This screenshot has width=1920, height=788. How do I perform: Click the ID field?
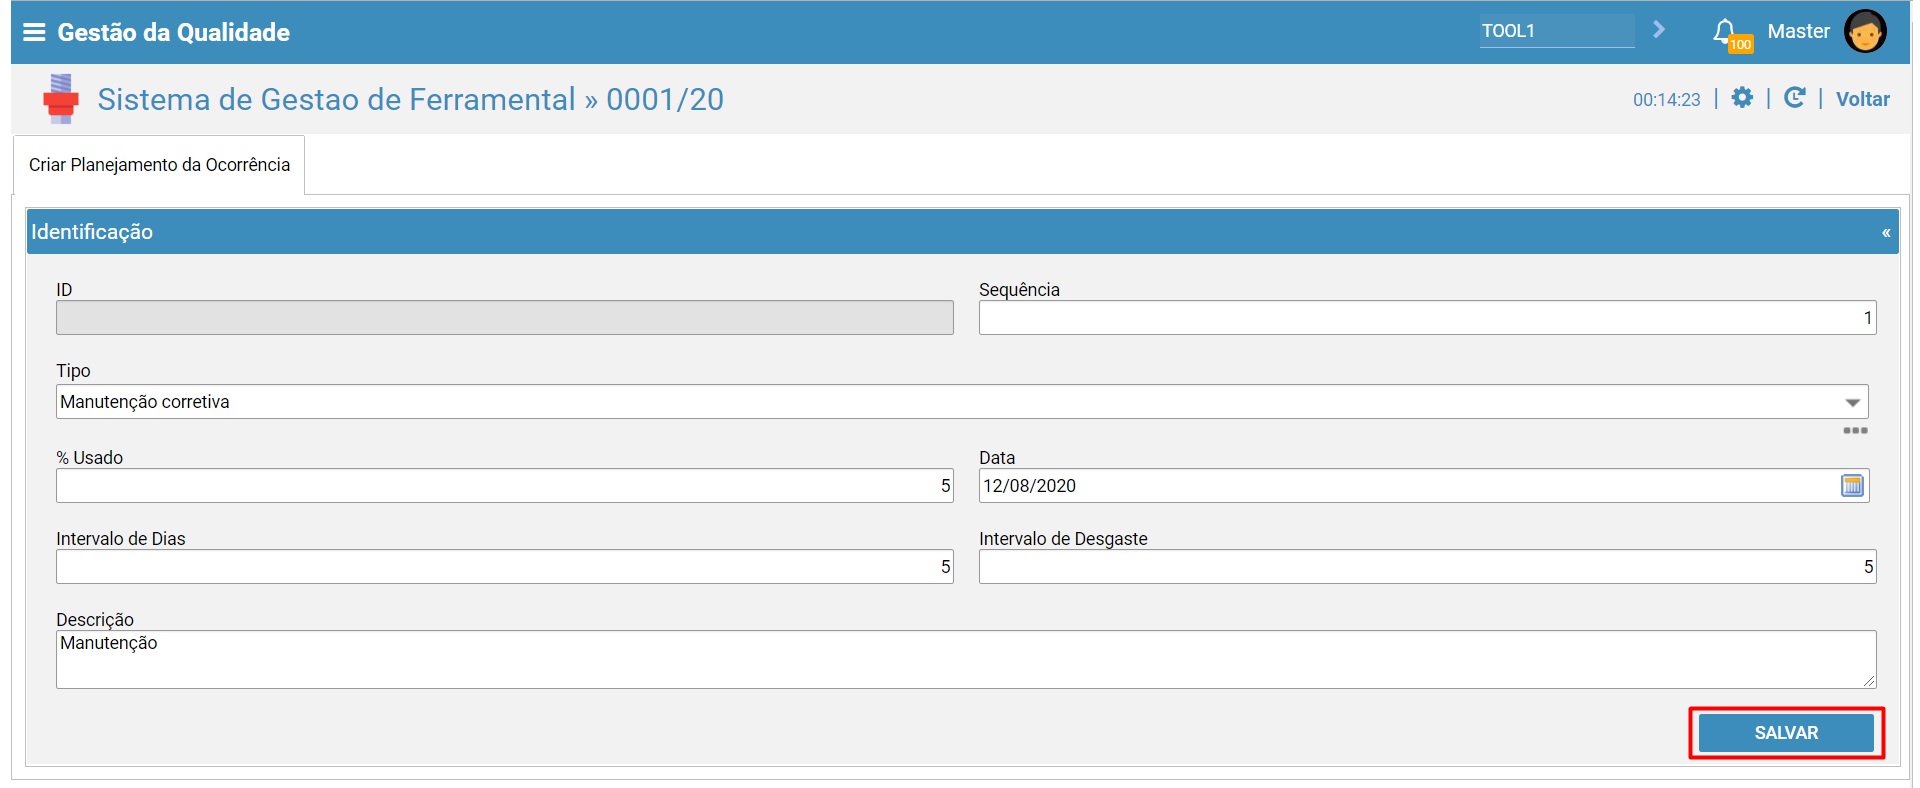point(505,318)
